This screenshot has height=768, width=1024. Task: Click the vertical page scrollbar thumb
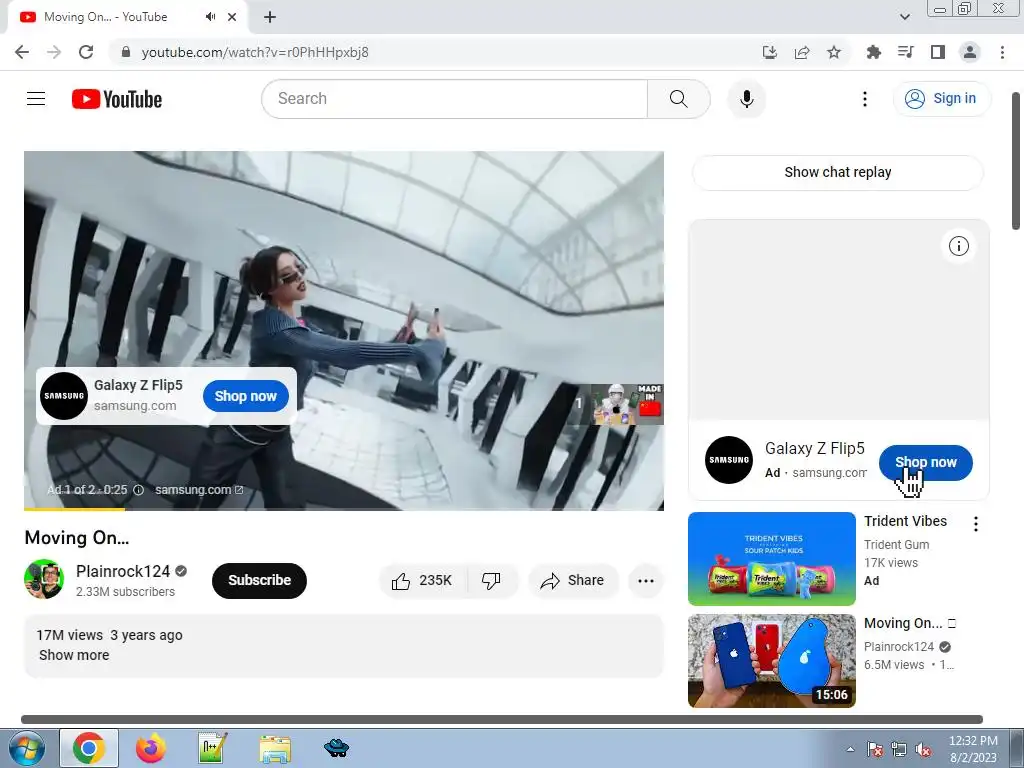coord(1016,161)
